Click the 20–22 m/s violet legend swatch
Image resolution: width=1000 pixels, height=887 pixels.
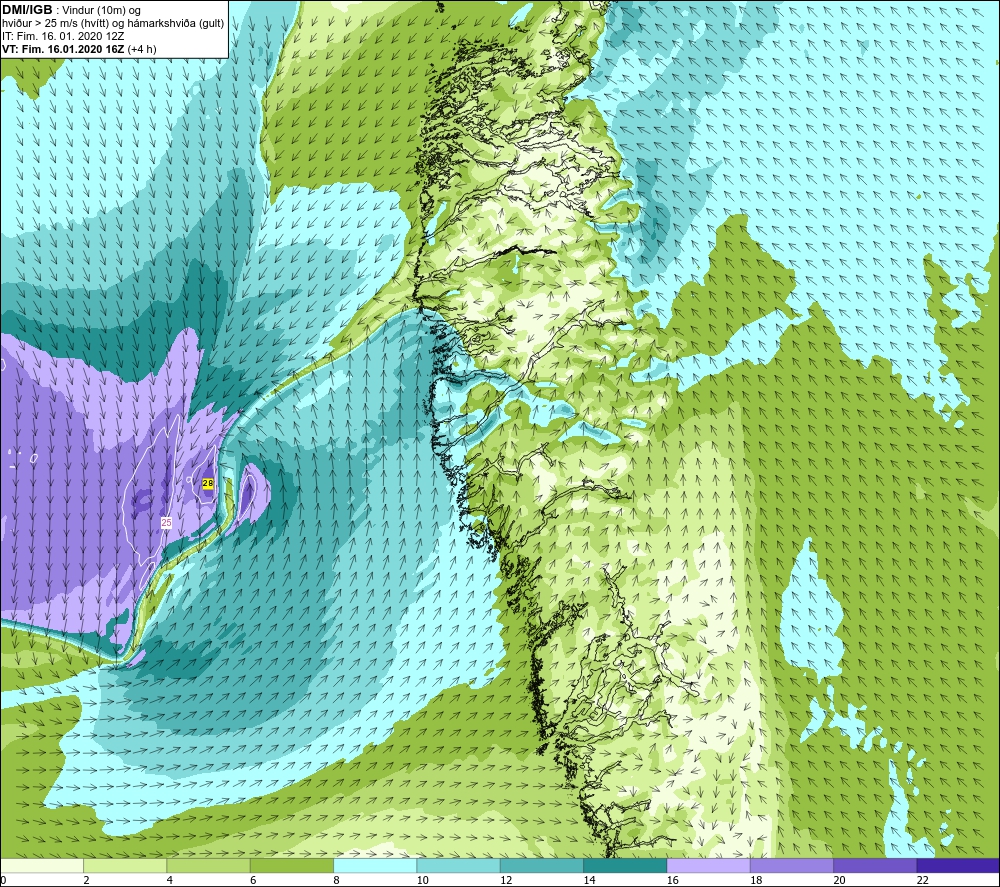[x=875, y=865]
